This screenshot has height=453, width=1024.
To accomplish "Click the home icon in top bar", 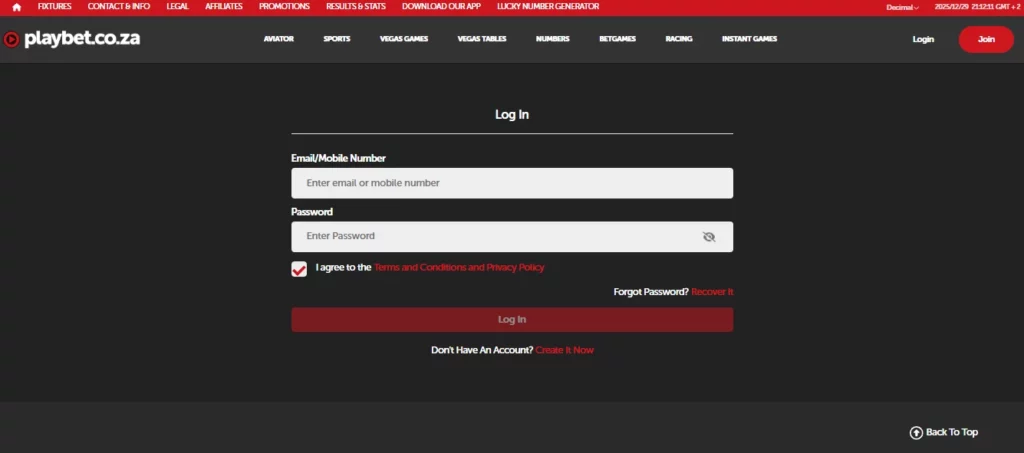I will click(x=16, y=7).
